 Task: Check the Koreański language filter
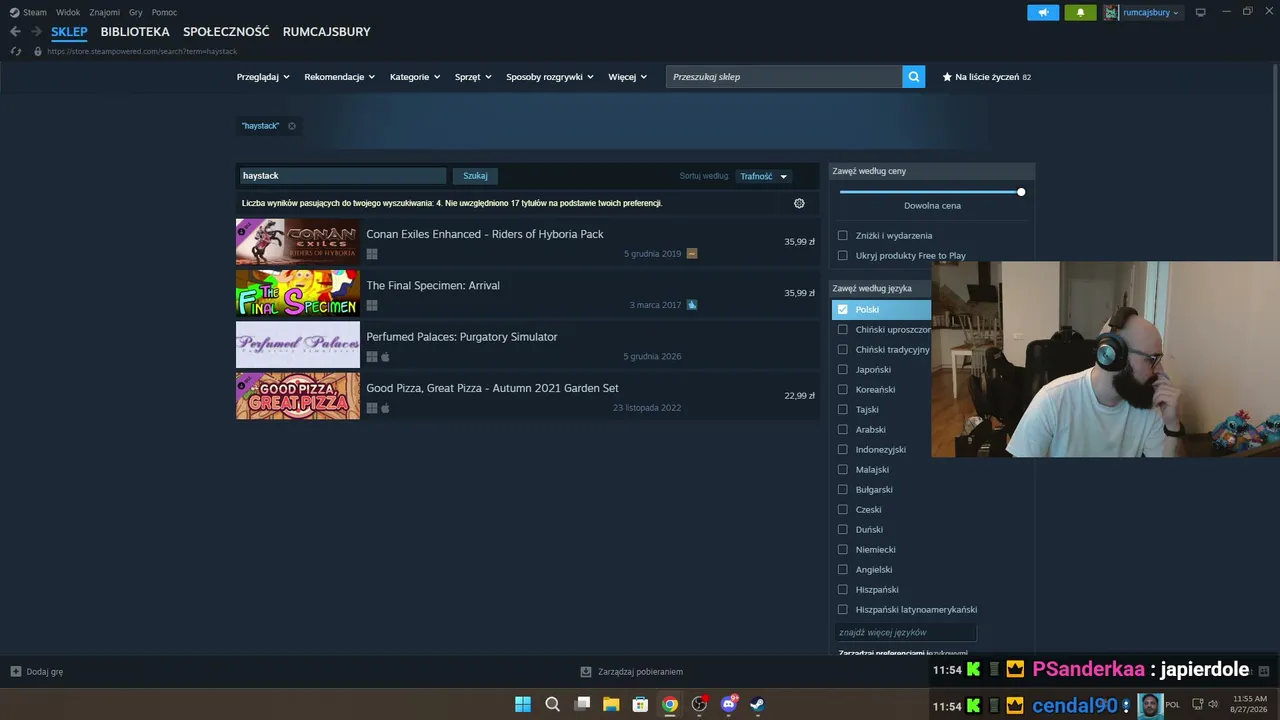pos(842,390)
